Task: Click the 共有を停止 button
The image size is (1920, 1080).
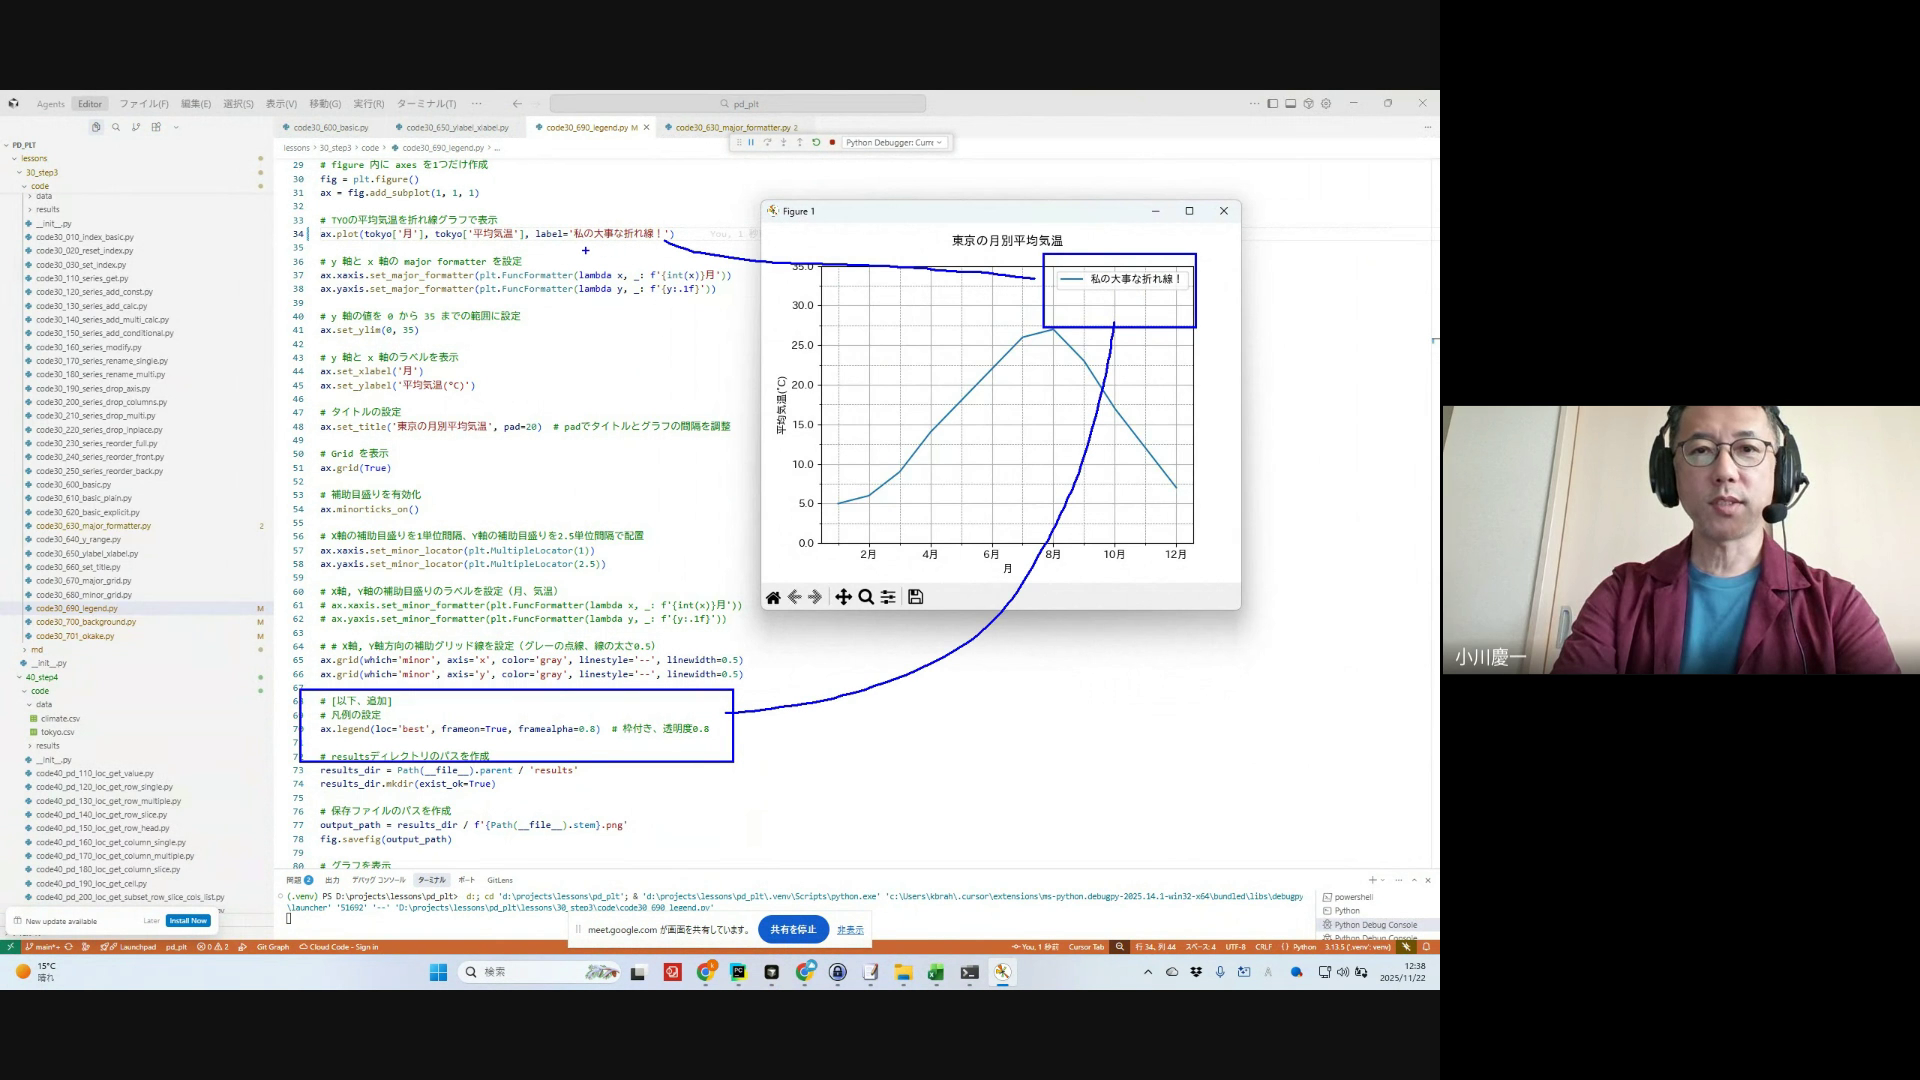Action: click(x=793, y=930)
